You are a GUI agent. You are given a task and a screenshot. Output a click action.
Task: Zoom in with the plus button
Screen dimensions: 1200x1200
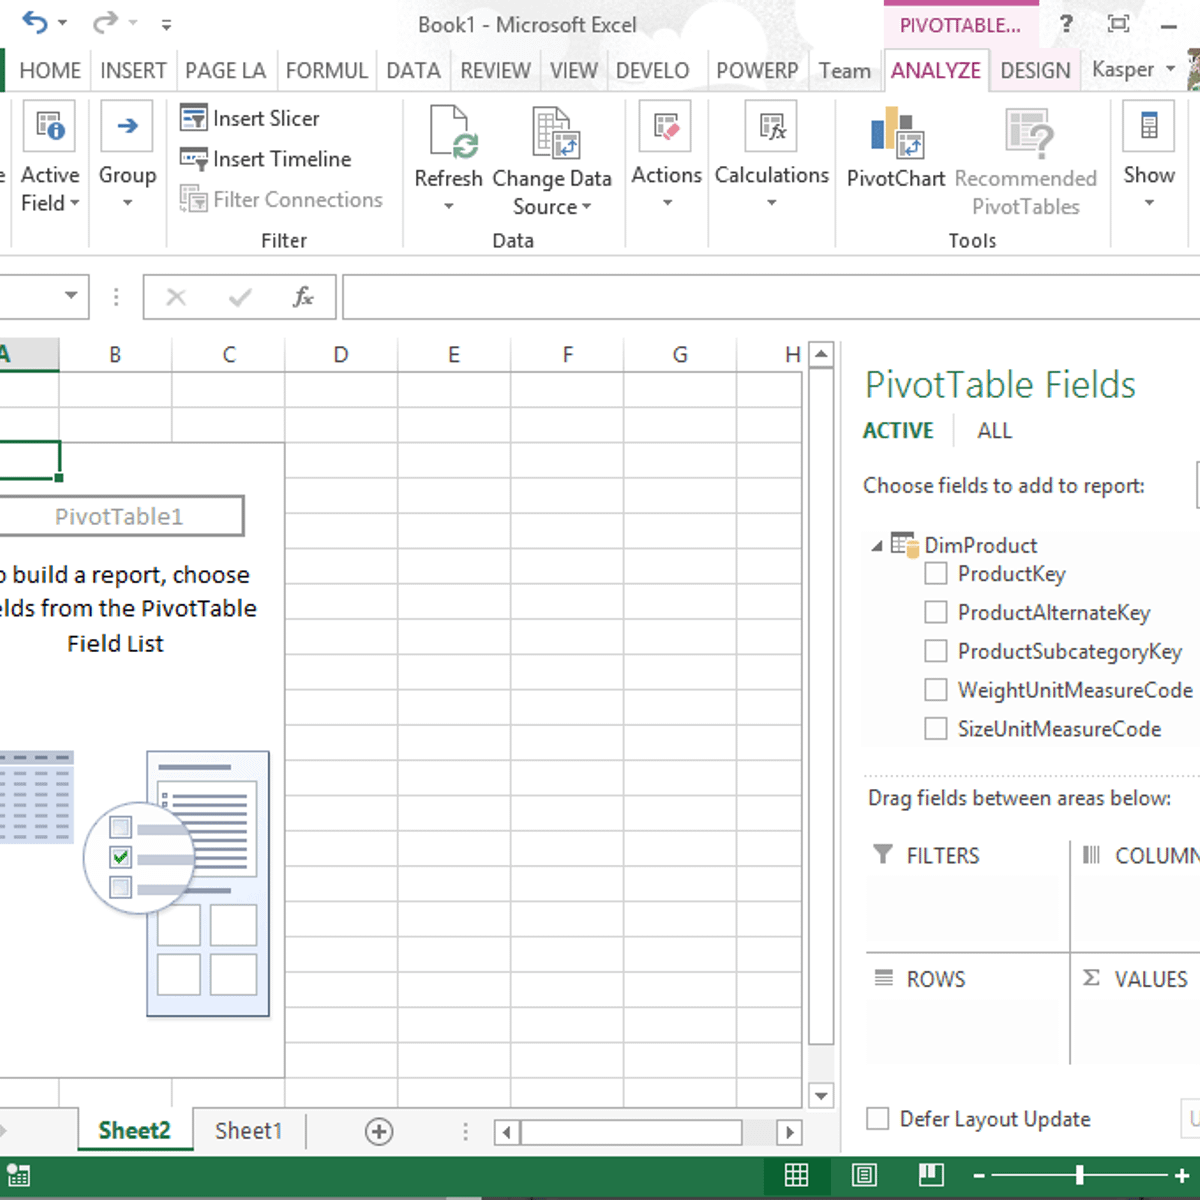1181,1176
